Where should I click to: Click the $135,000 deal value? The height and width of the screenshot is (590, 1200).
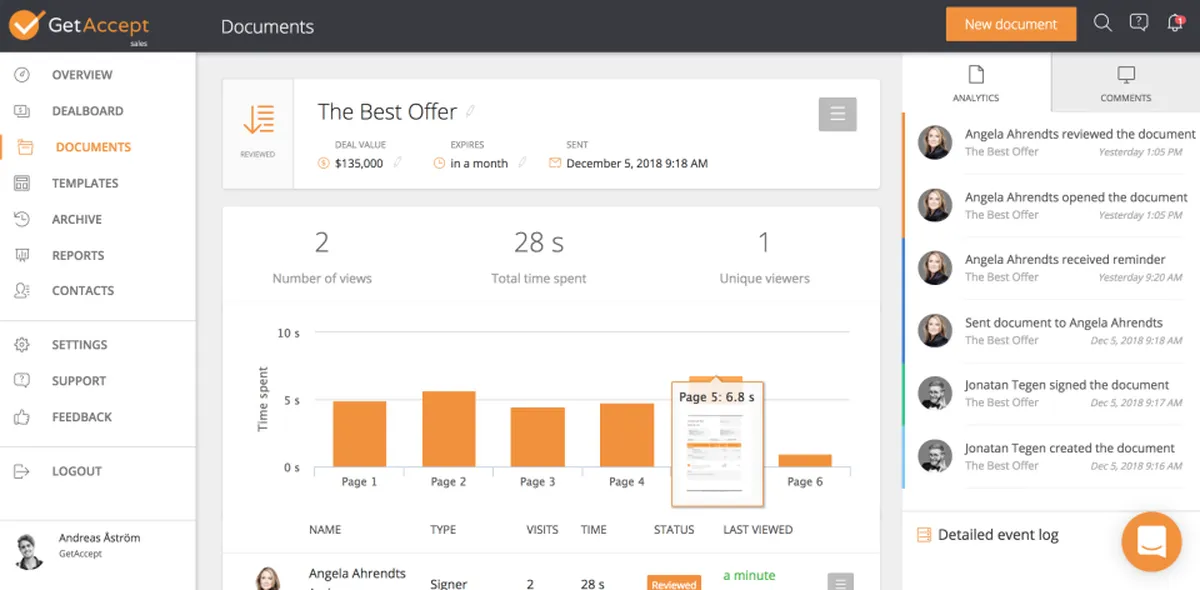coord(359,163)
